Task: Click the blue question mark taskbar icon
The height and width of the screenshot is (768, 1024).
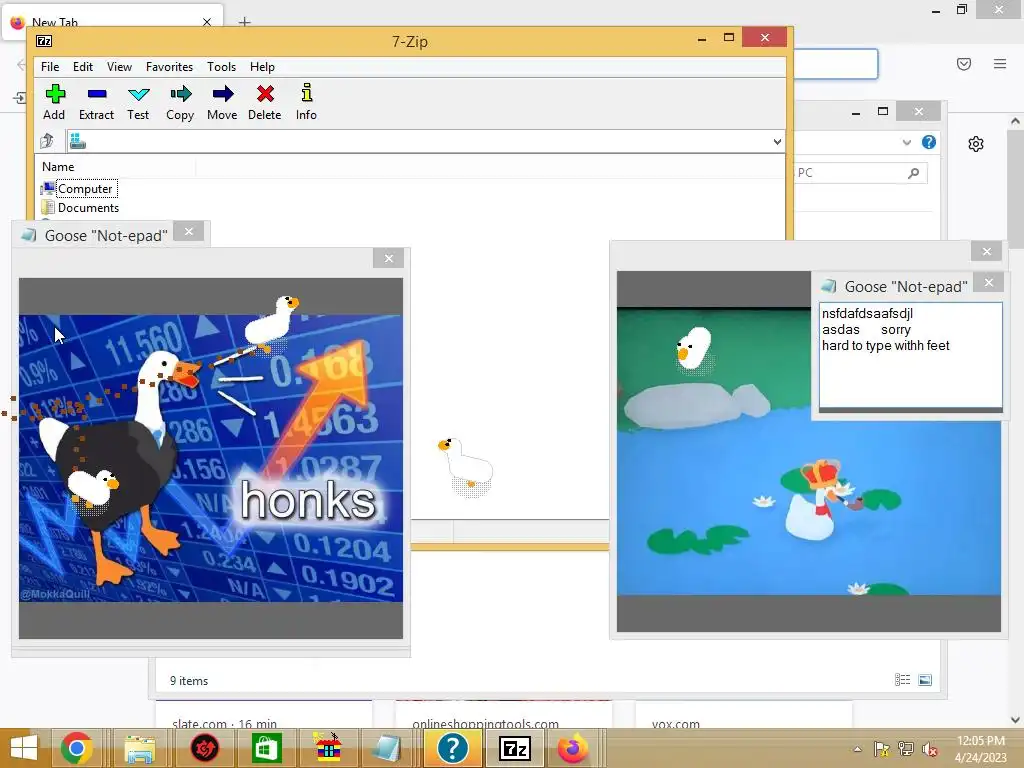Action: (453, 748)
